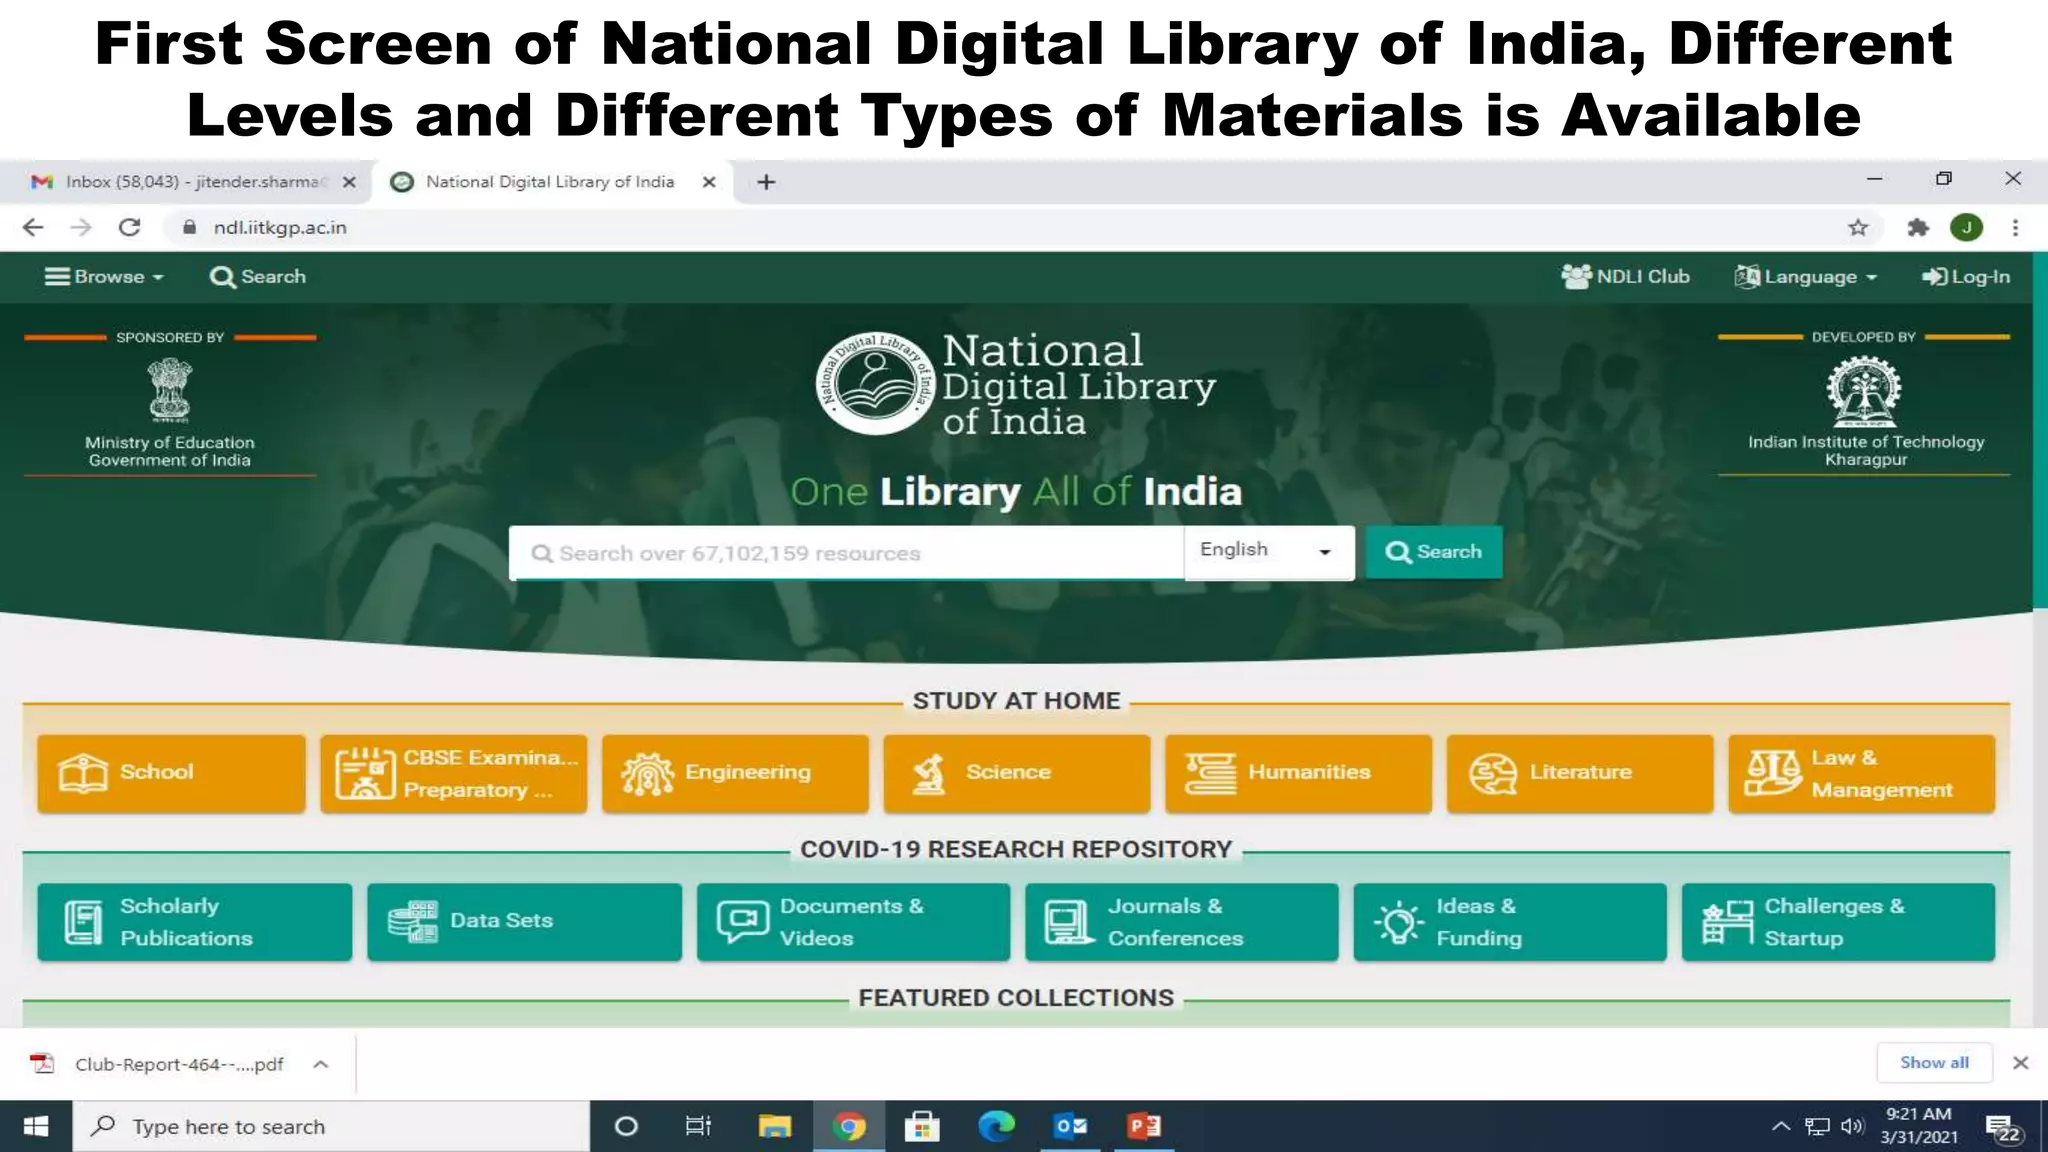Open Challenges & Startup repository
This screenshot has width=2048, height=1152.
(x=1838, y=922)
